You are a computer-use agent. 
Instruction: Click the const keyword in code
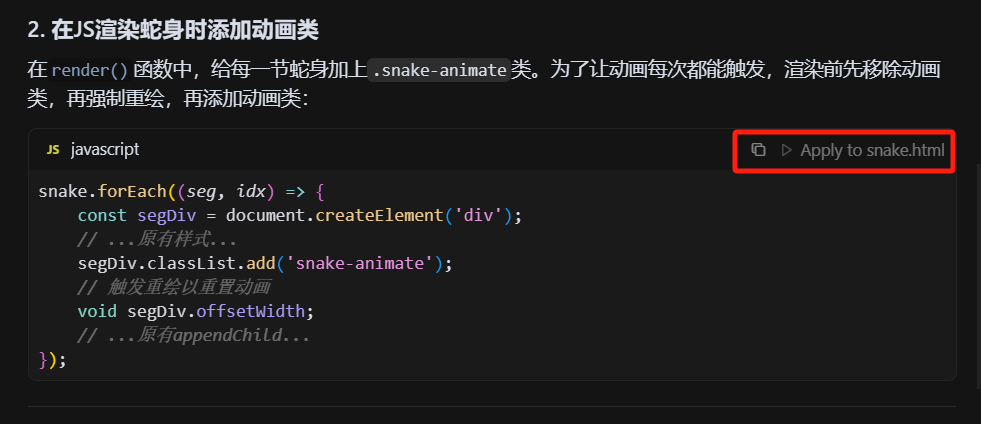102,215
